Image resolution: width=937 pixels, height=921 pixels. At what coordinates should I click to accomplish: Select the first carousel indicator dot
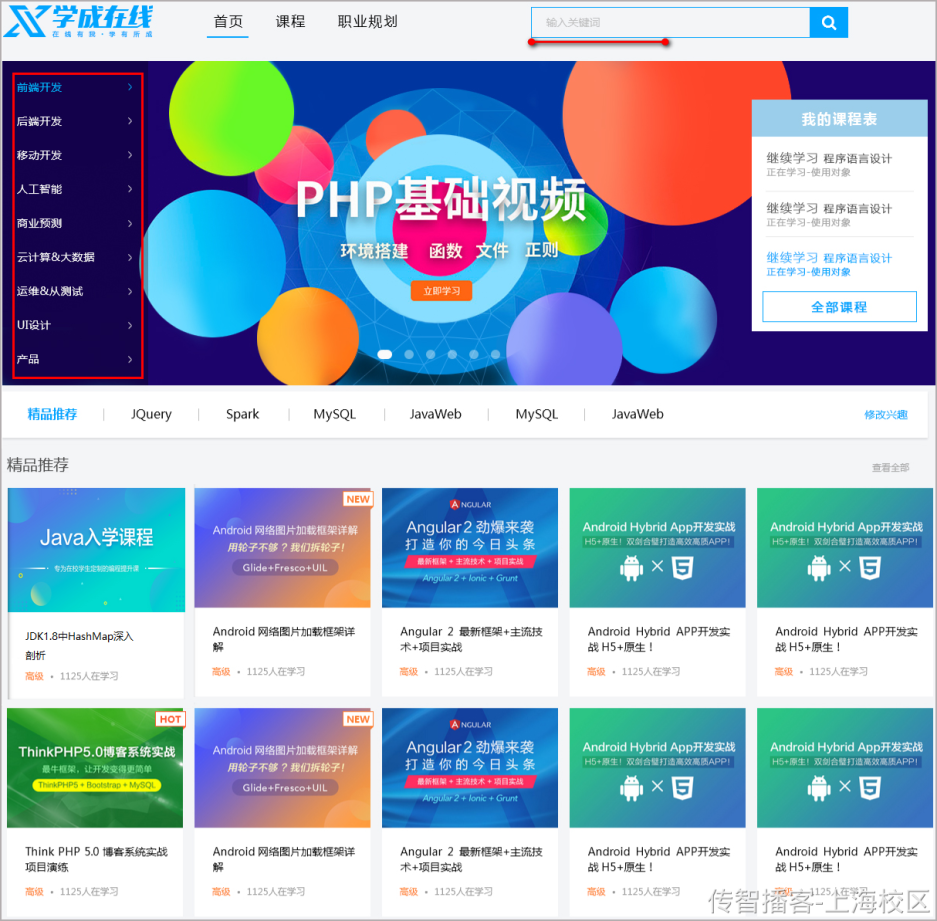pos(385,354)
